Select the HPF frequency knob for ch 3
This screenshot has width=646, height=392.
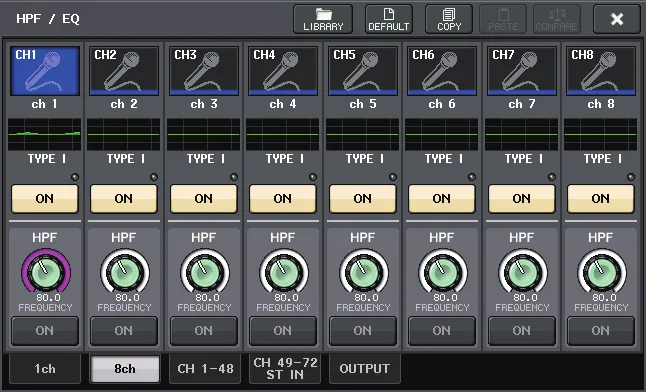205,272
